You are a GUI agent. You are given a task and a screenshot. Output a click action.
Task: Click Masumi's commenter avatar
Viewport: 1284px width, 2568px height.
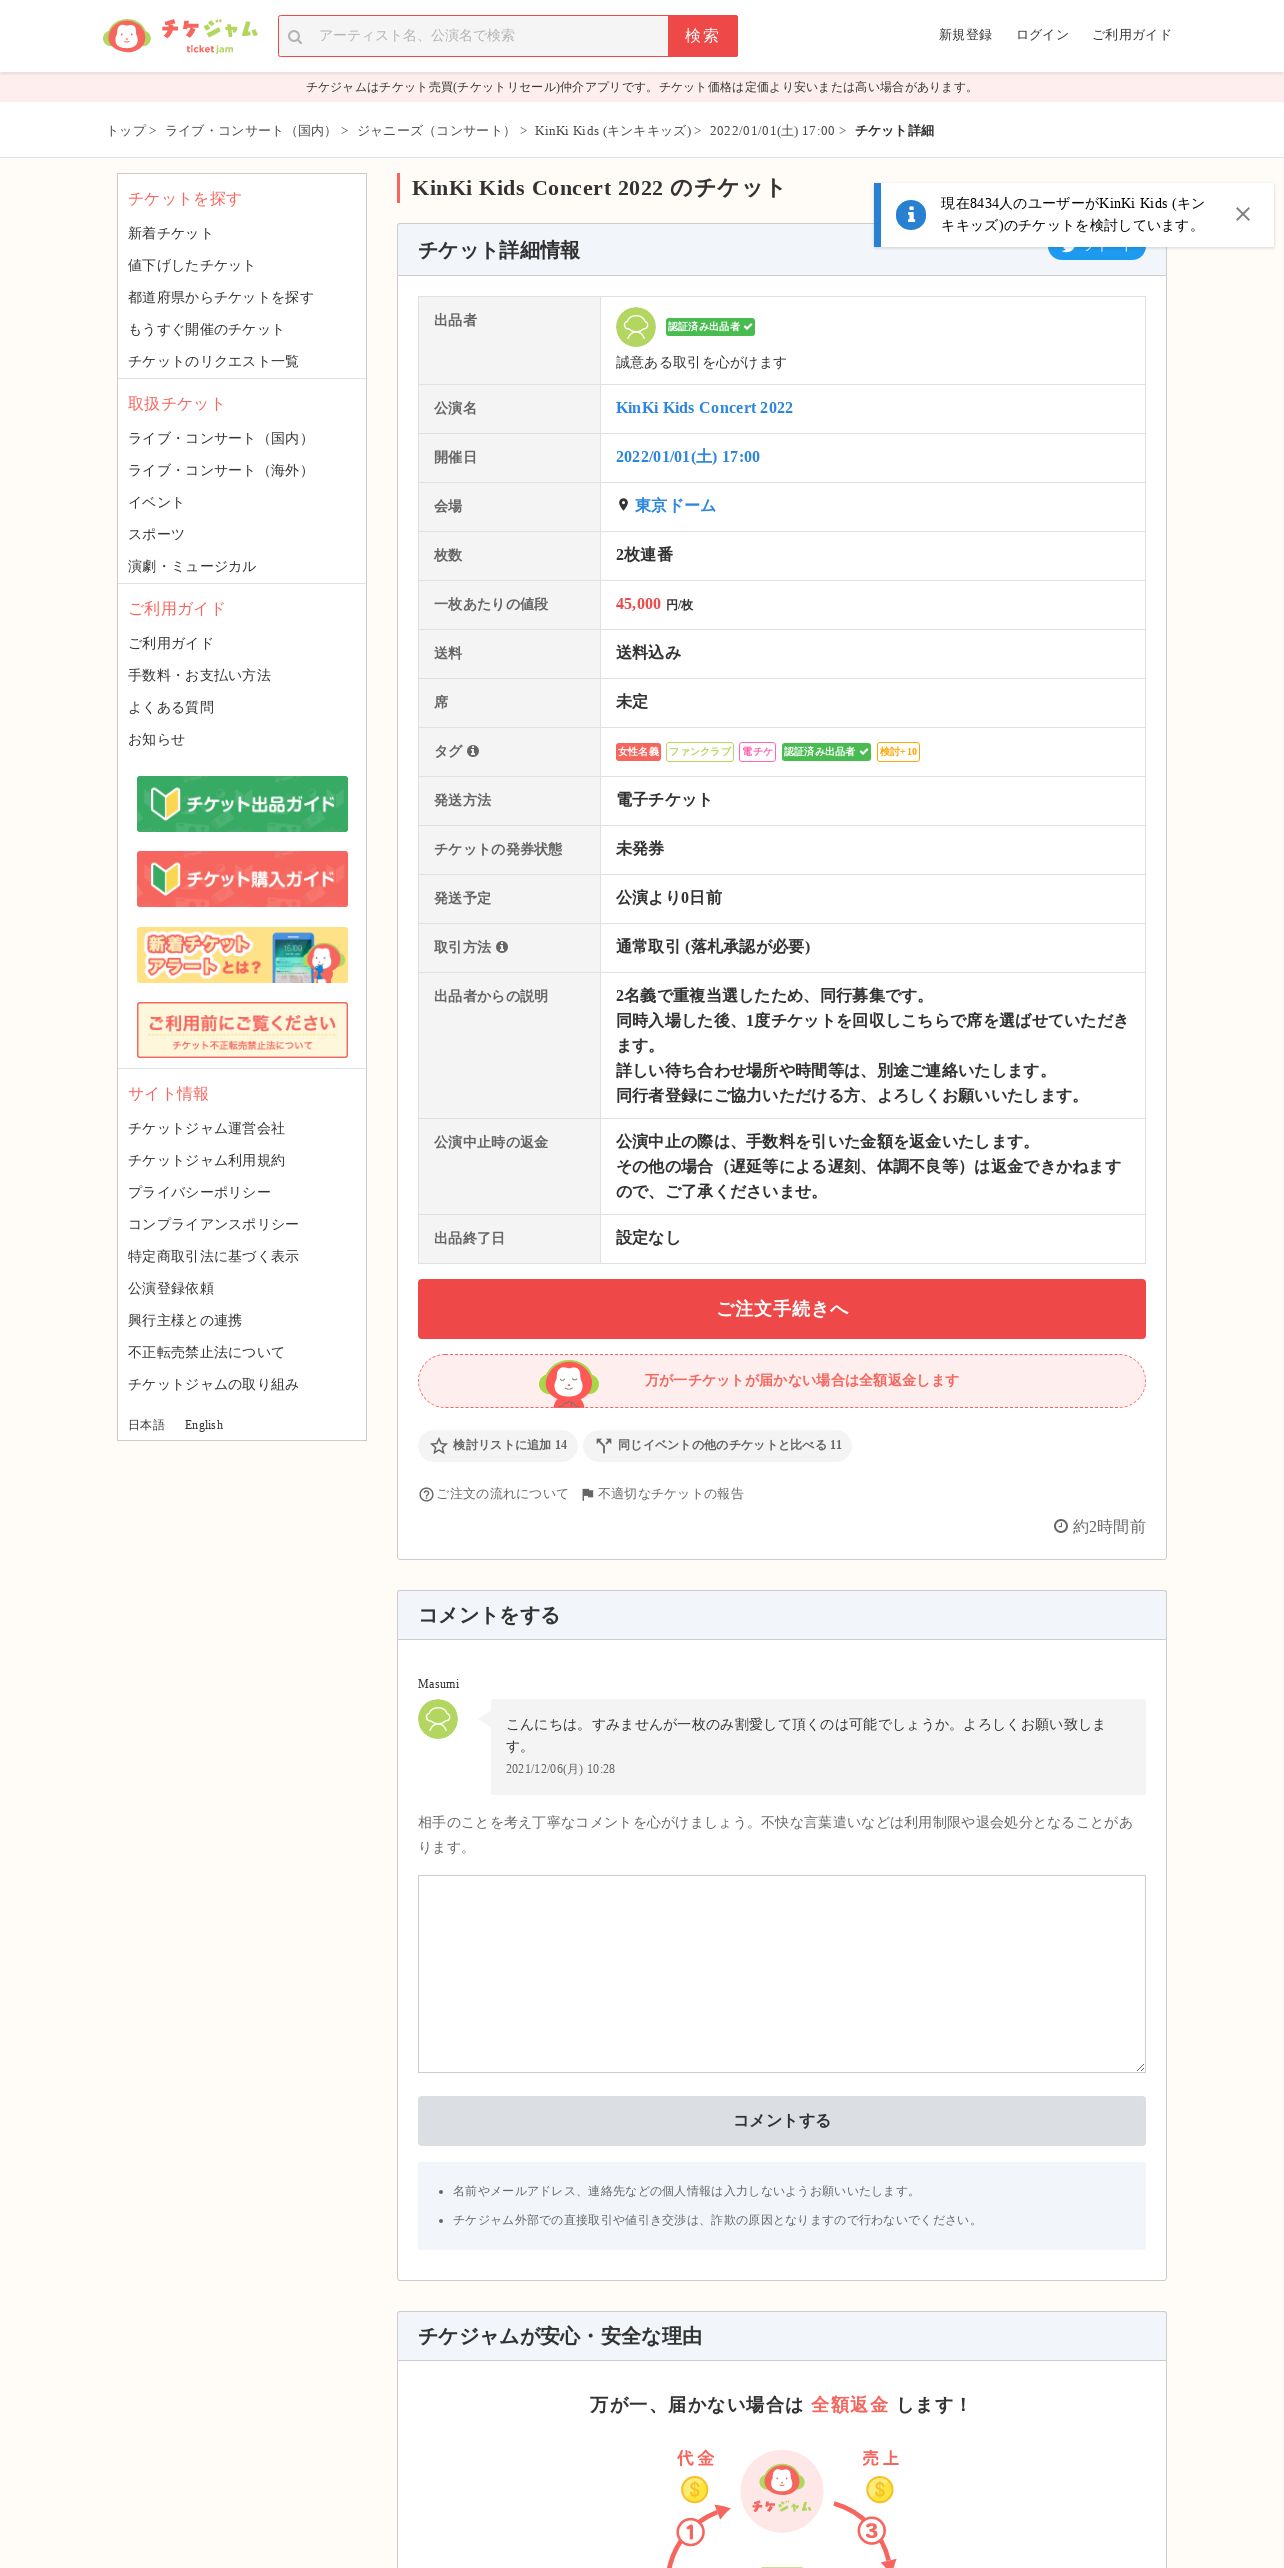tap(438, 1719)
